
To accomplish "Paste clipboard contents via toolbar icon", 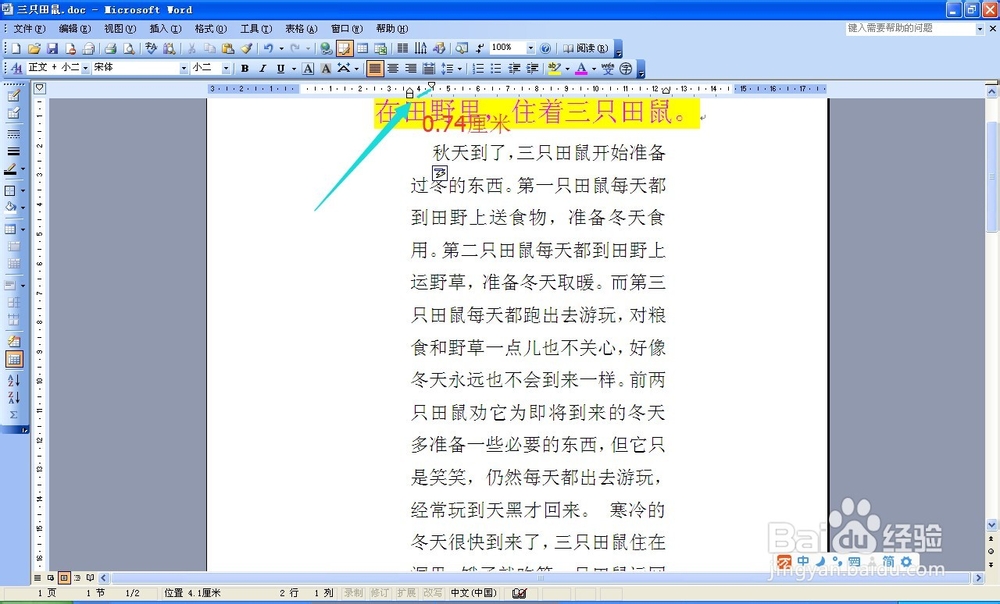I will [x=228, y=48].
